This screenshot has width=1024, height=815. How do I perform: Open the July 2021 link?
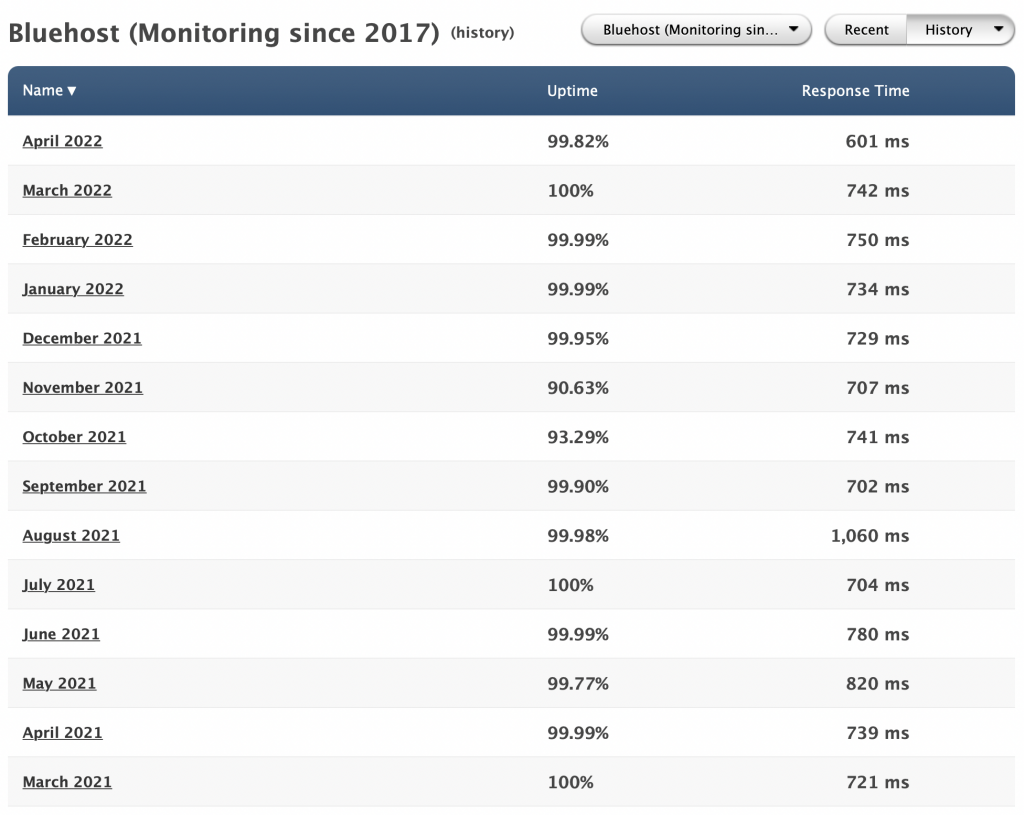pyautogui.click(x=59, y=584)
